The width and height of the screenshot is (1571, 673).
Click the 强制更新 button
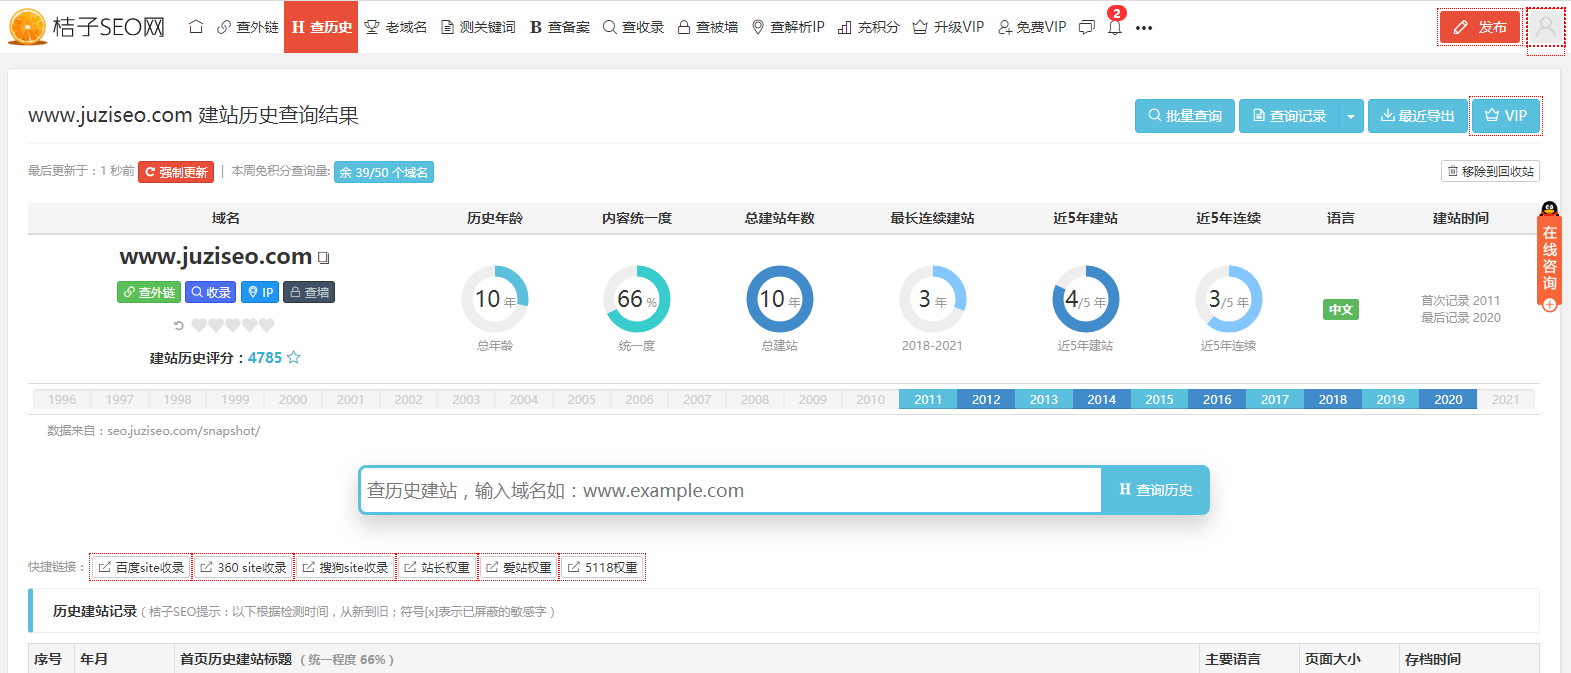tap(176, 172)
